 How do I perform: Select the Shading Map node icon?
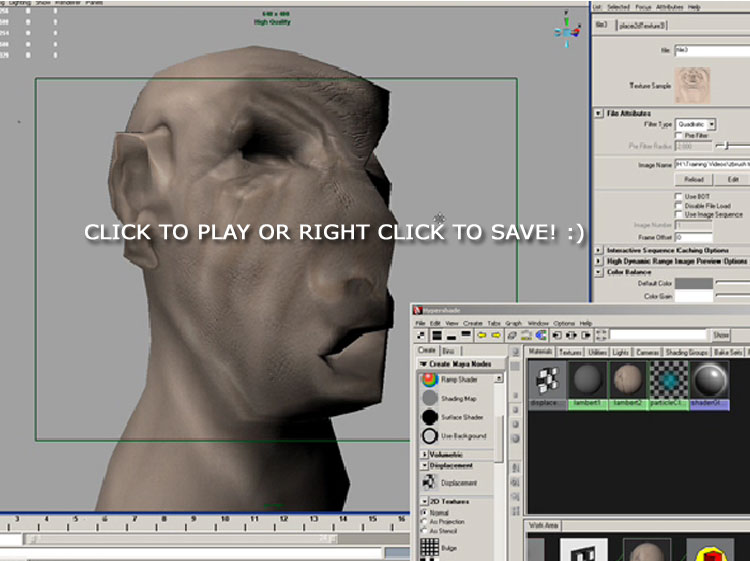429,398
